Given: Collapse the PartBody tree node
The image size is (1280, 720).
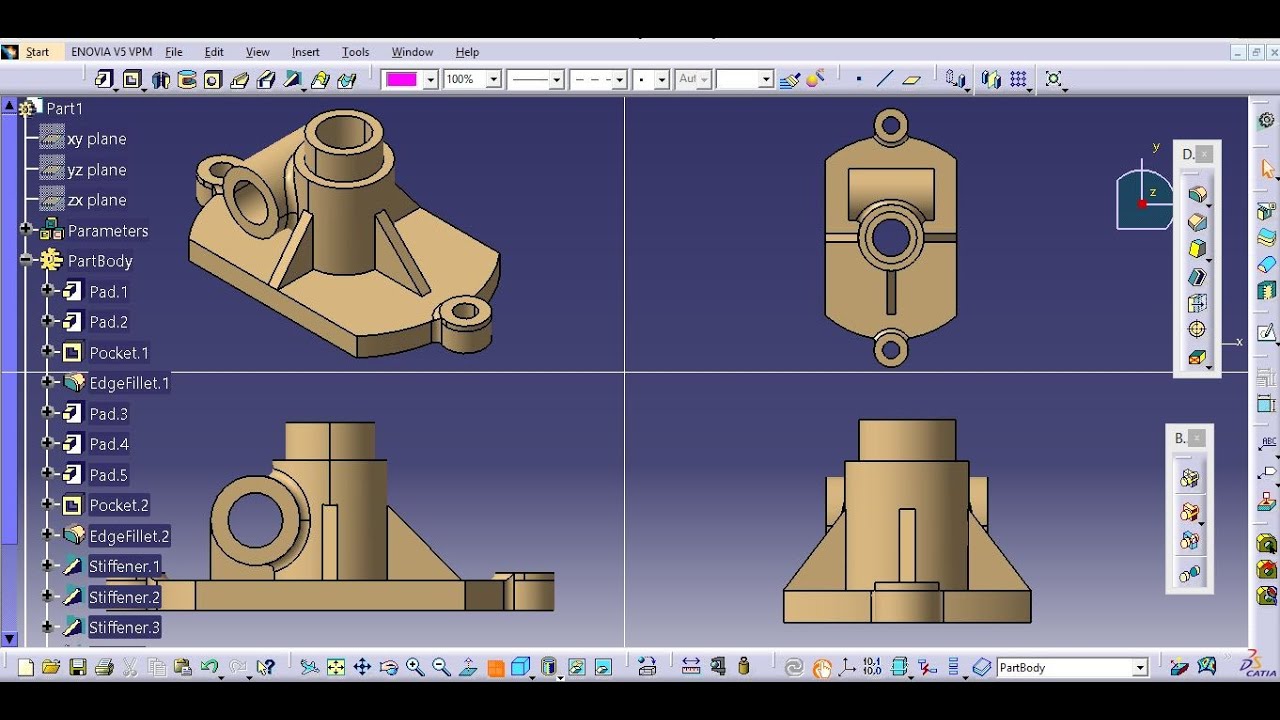Looking at the screenshot, I should [x=26, y=260].
